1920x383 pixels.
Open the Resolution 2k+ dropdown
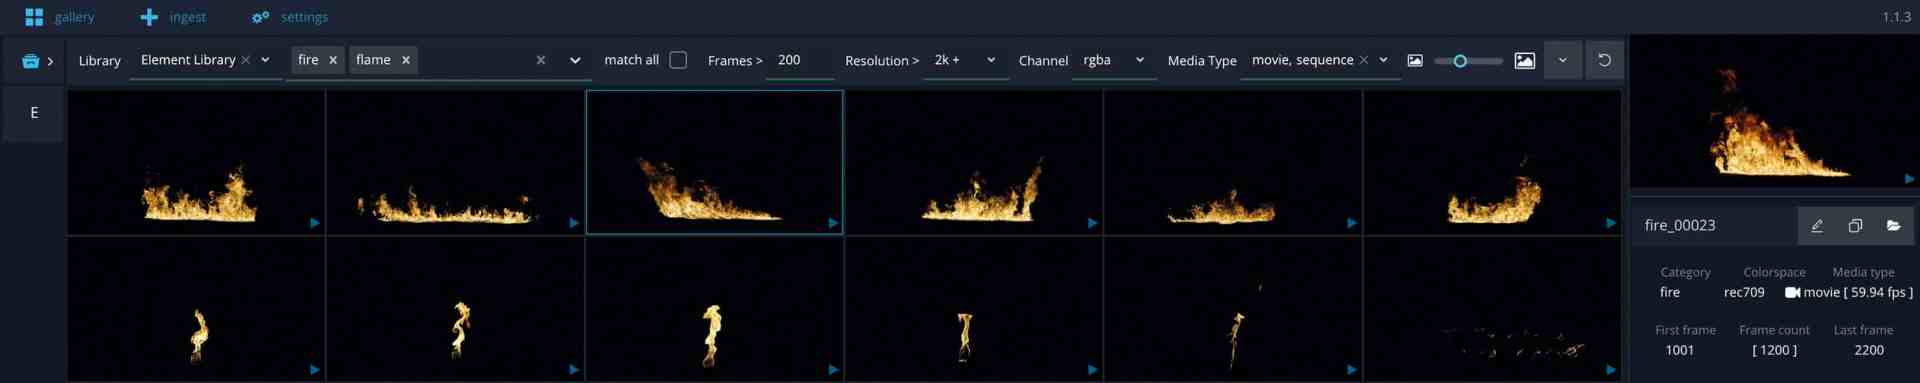[x=965, y=60]
